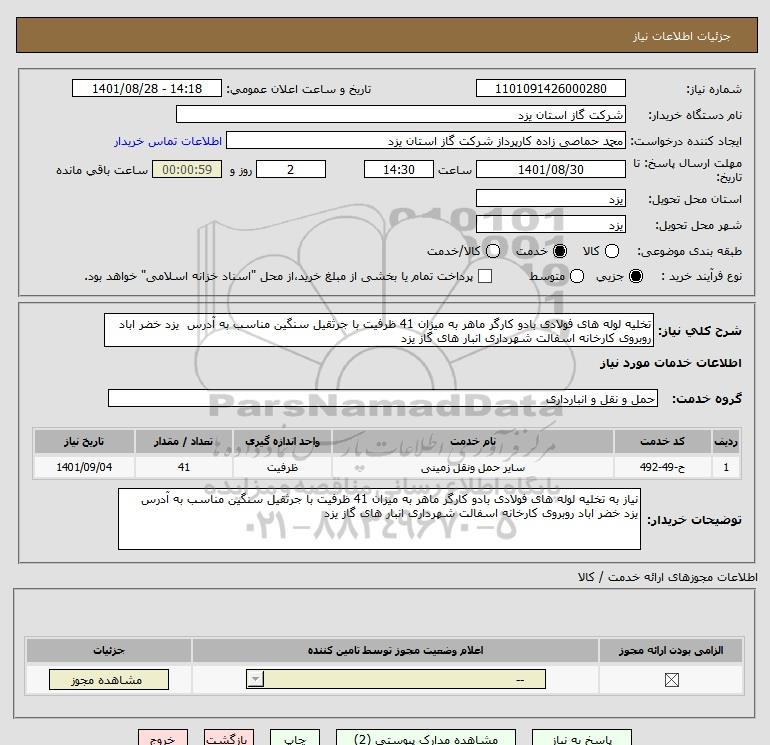Select the متوسط purchase type radio
The image size is (770, 745).
point(577,276)
